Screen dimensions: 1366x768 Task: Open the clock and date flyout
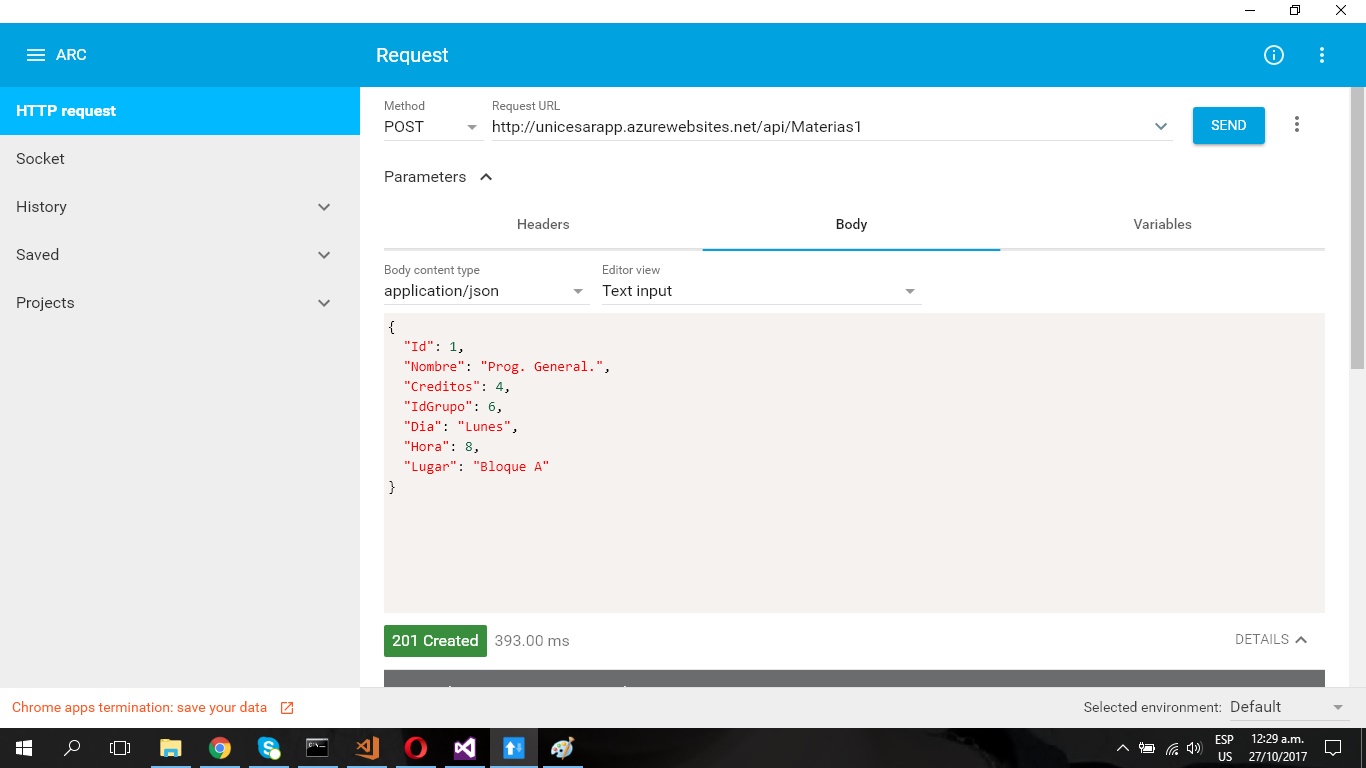(1277, 748)
